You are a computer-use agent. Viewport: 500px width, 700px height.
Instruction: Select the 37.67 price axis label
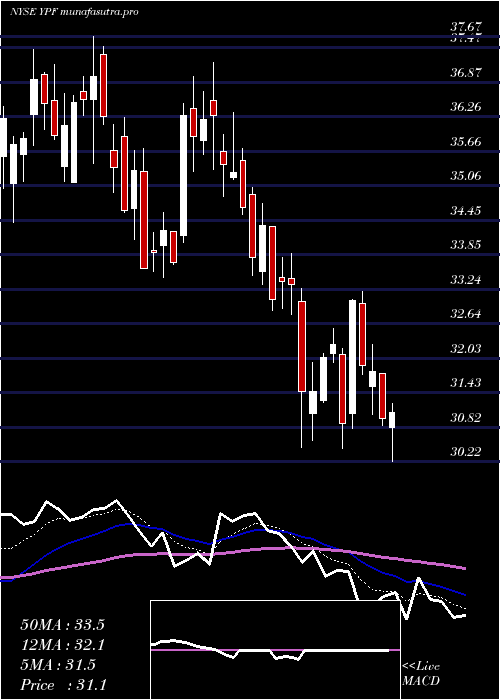[x=467, y=27]
